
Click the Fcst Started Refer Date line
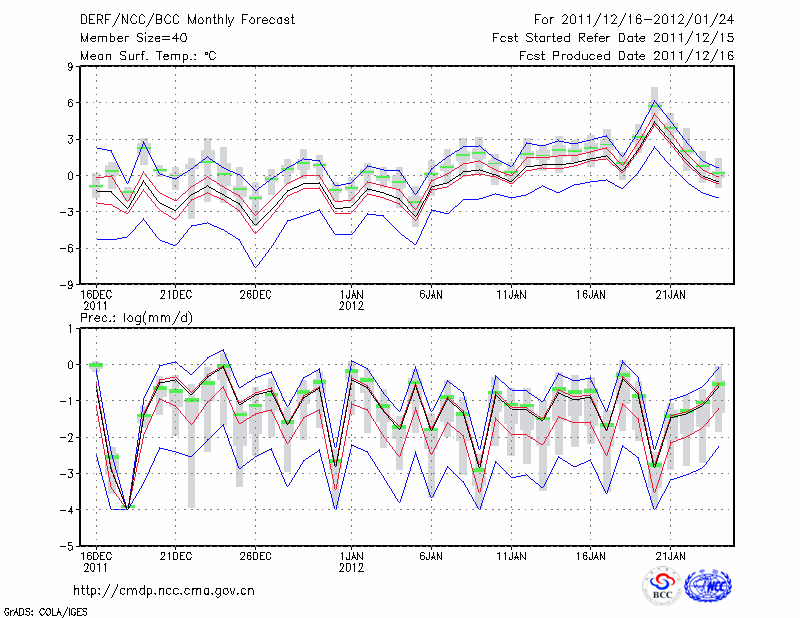coord(613,38)
